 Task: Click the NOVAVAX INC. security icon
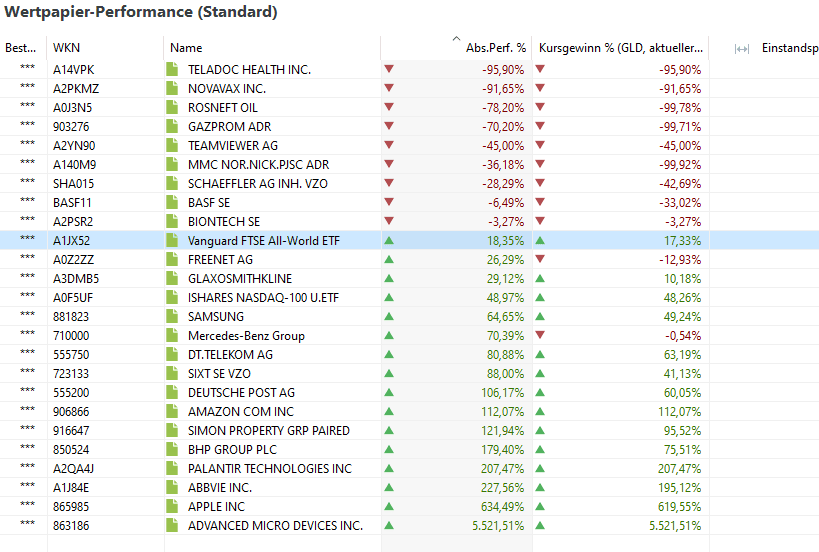tap(172, 88)
